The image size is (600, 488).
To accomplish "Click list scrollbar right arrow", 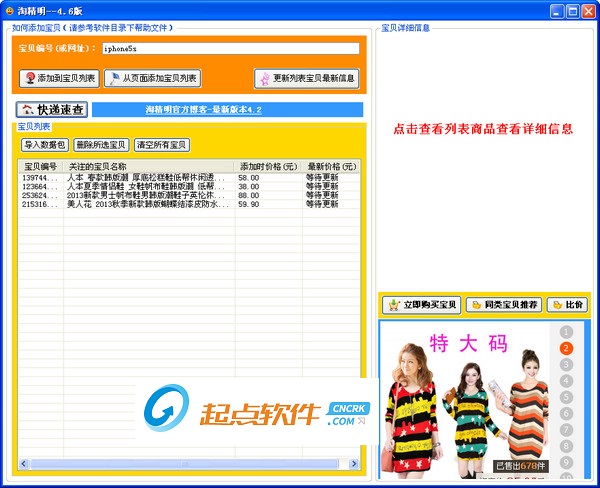I will [x=354, y=464].
